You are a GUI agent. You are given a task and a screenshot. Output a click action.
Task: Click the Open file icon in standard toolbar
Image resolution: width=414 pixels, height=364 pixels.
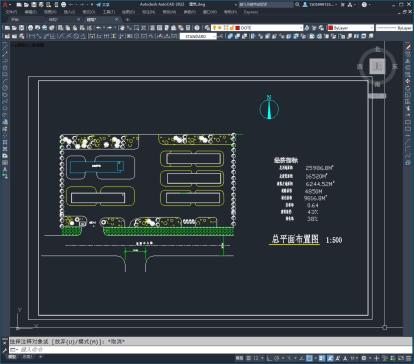point(14,28)
